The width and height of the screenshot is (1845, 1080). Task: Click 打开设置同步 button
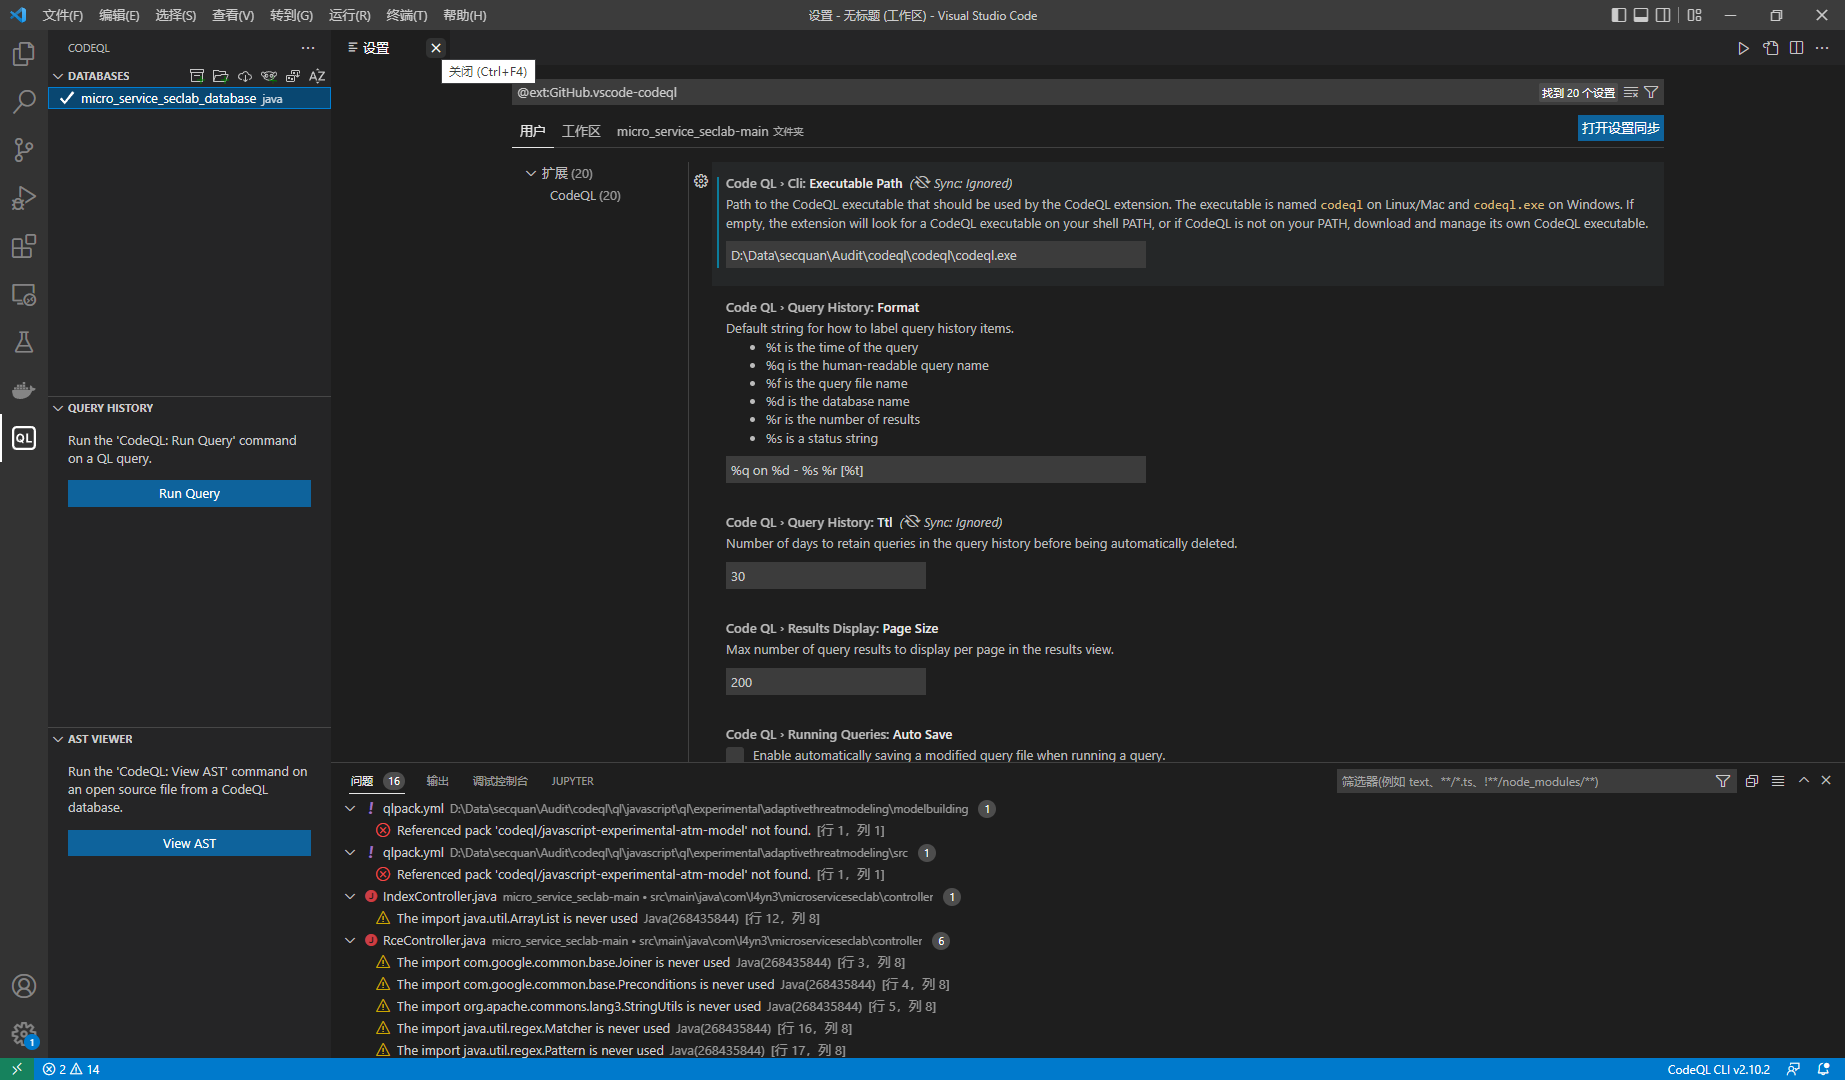coord(1620,128)
